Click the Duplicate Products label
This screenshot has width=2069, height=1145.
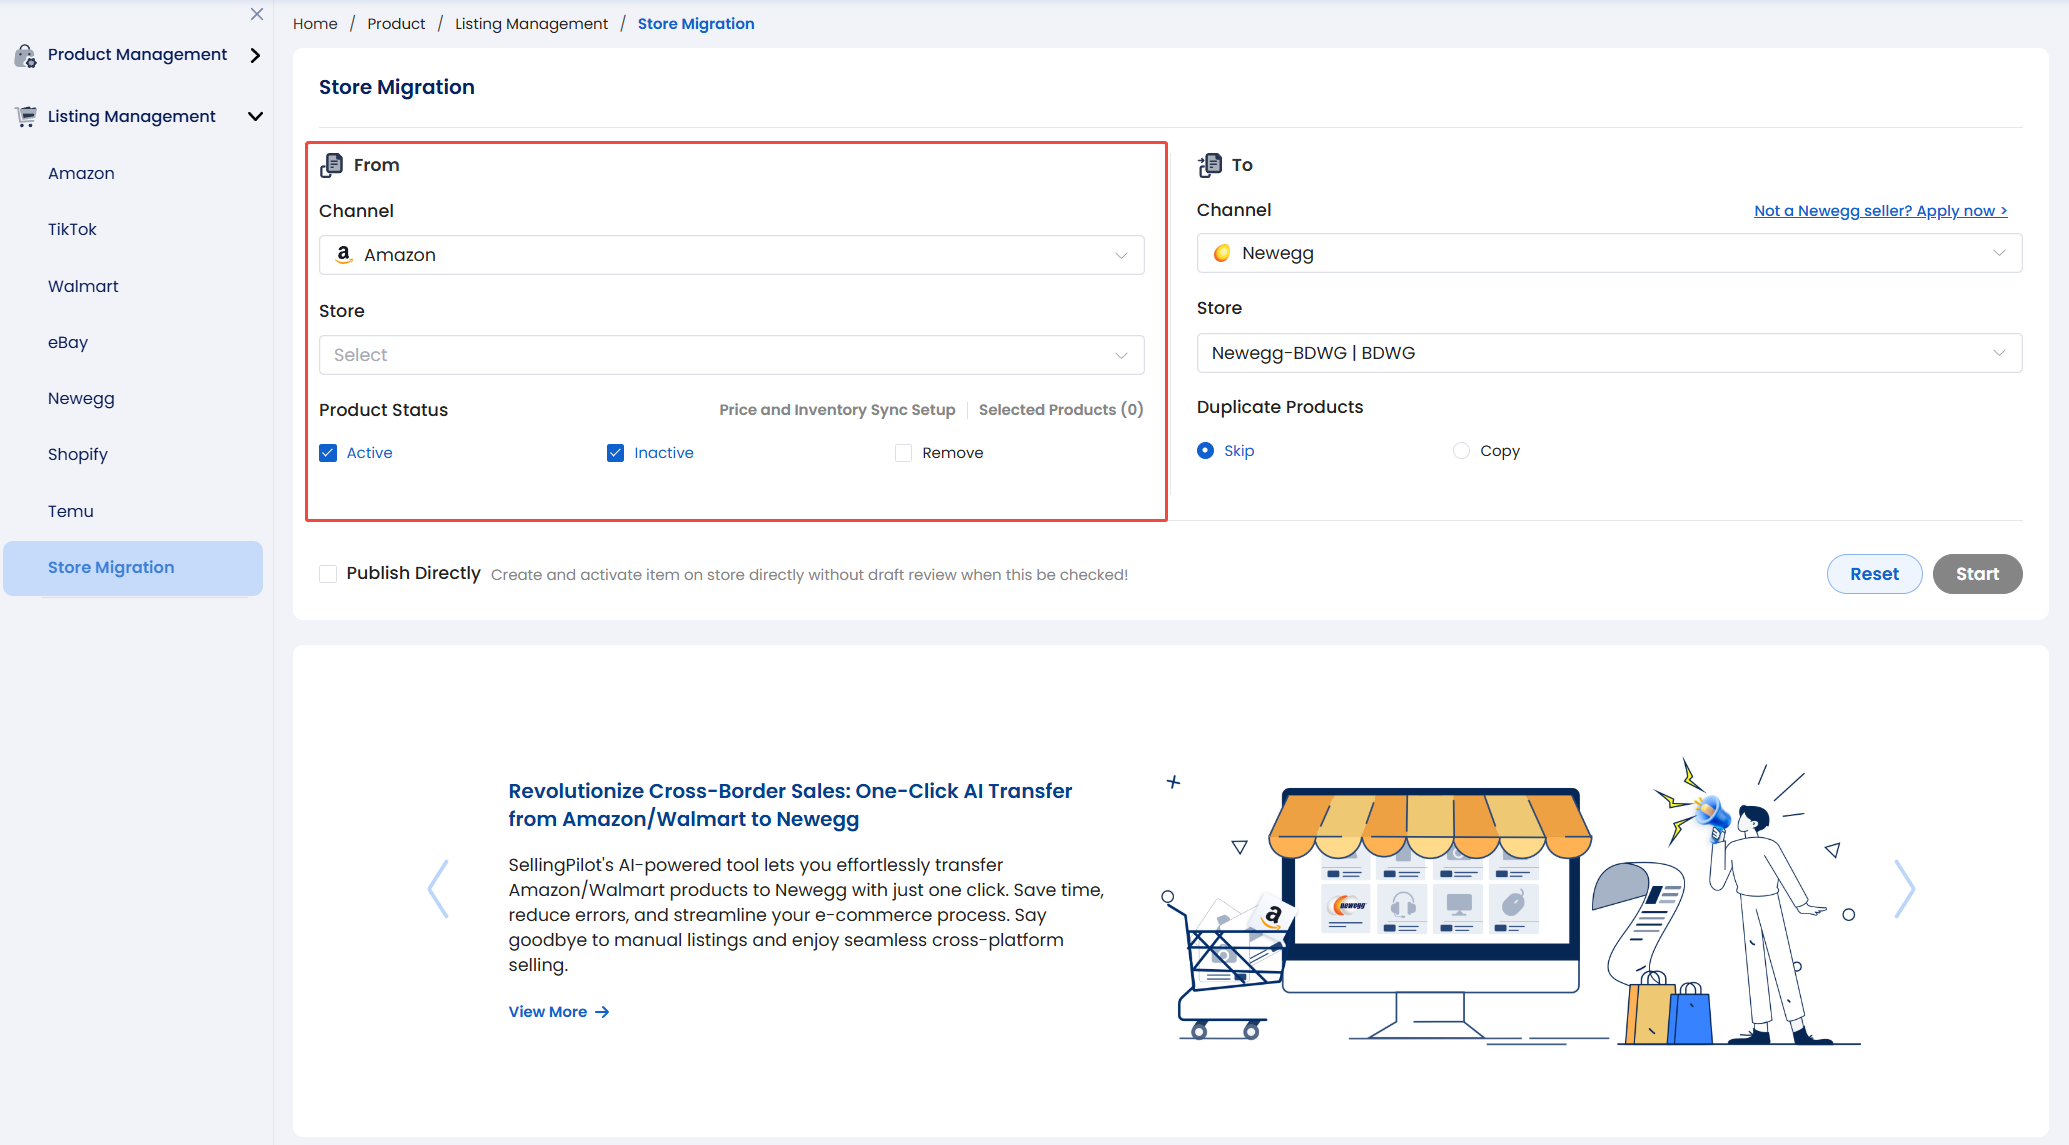(1280, 407)
